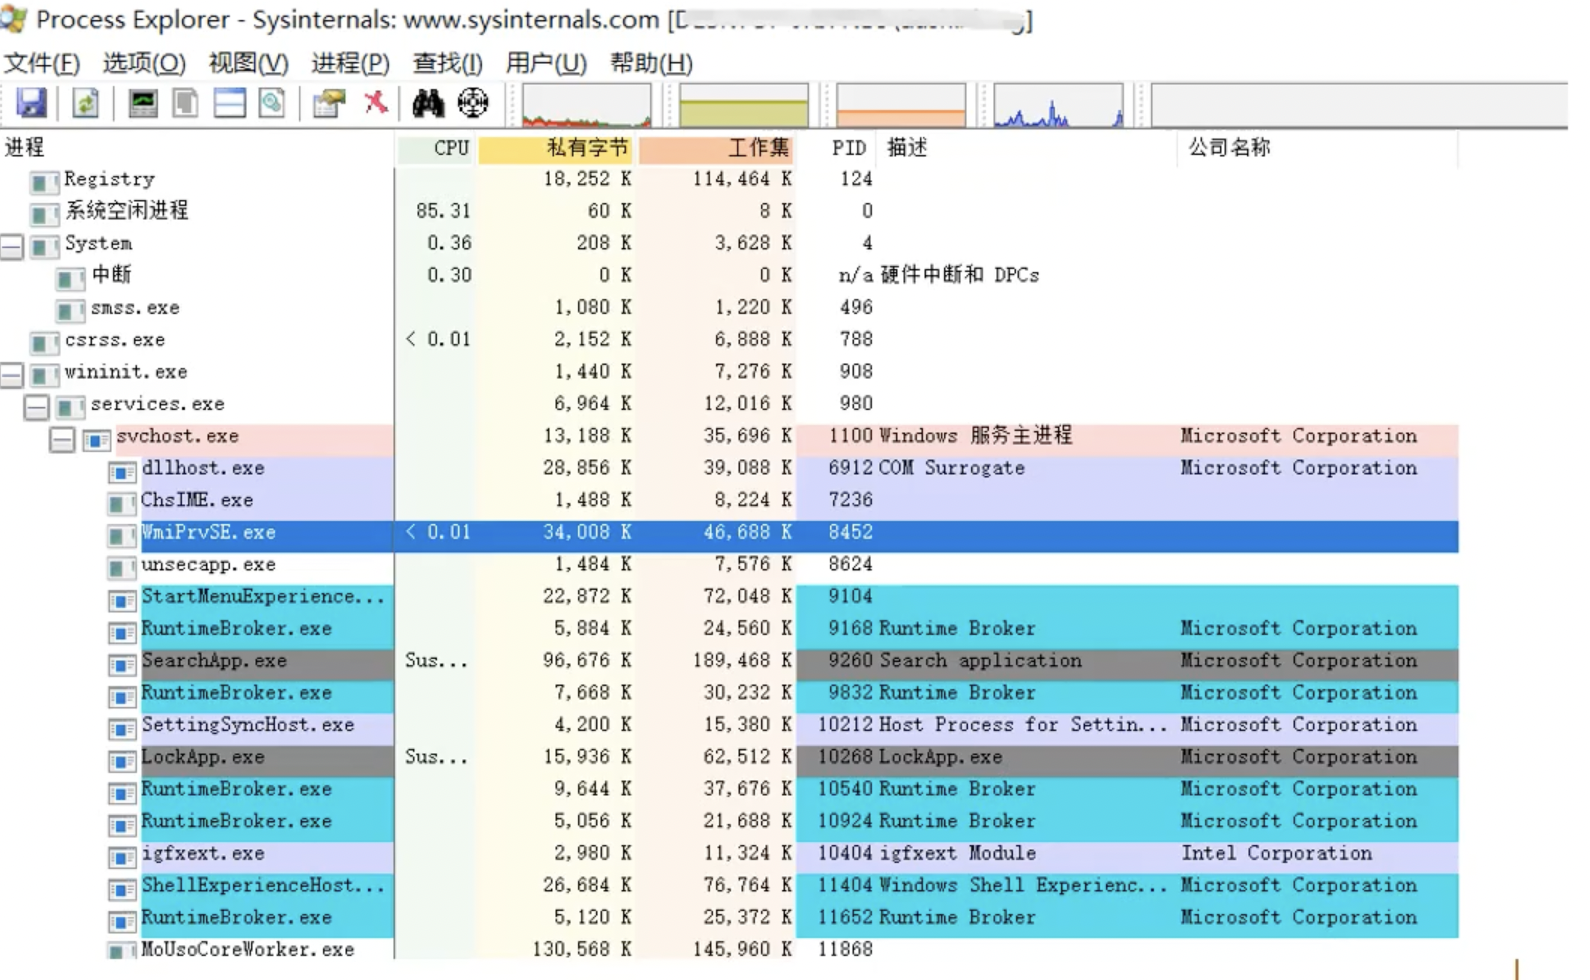
Task: Click the description "Search application"
Action: [980, 661]
